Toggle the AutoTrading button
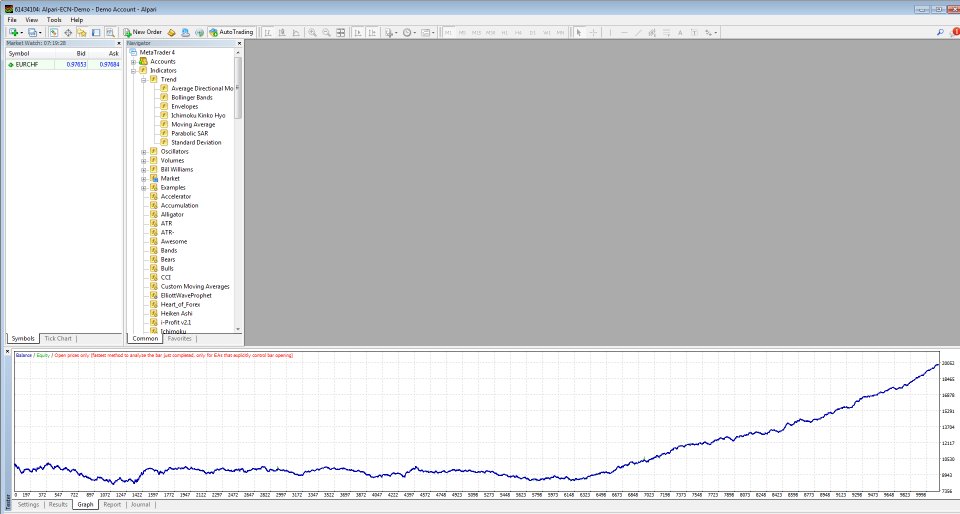The height and width of the screenshot is (514, 960). click(231, 32)
